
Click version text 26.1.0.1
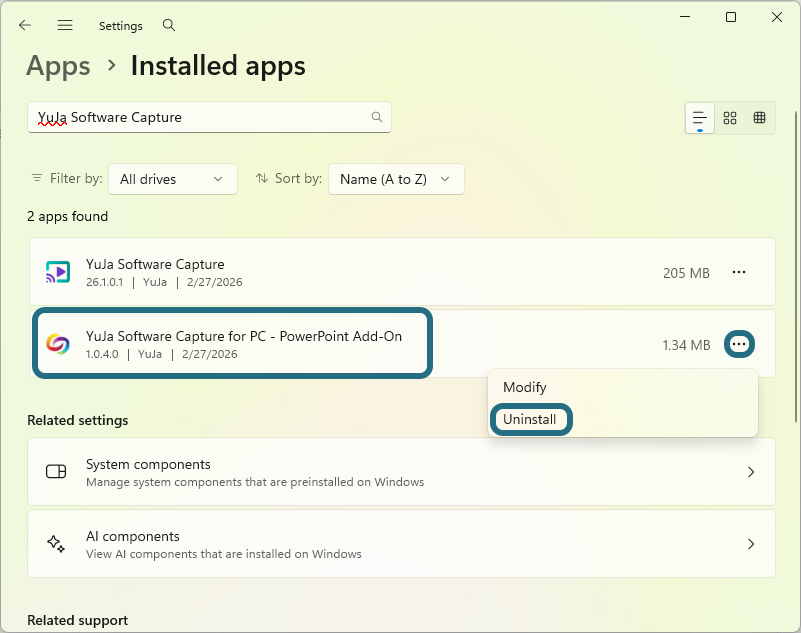pyautogui.click(x=104, y=282)
